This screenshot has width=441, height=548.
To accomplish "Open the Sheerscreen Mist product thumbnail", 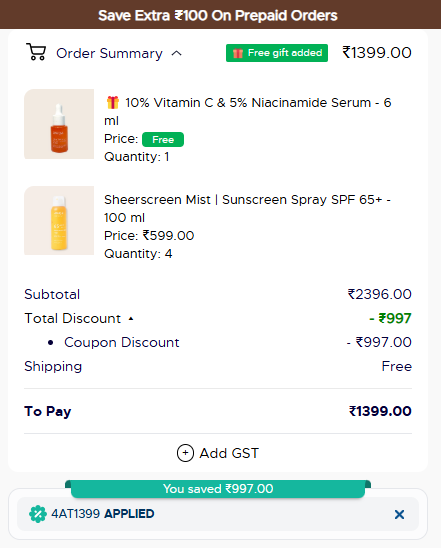I will coord(59,221).
